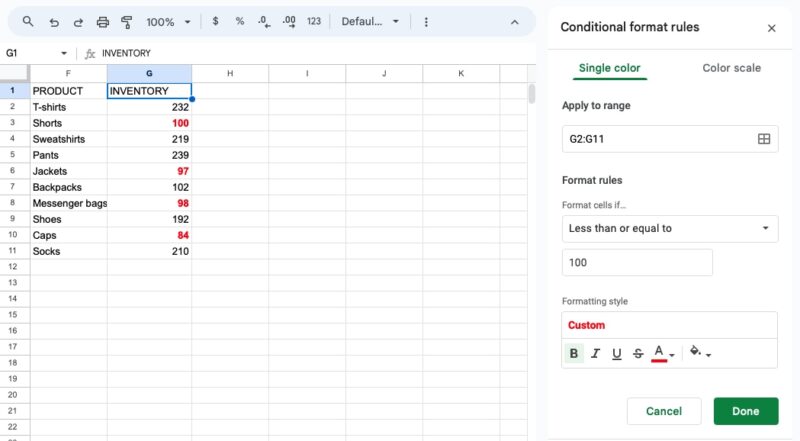This screenshot has height=441, width=800.
Task: Toggle italic in formatting style
Action: (x=595, y=353)
